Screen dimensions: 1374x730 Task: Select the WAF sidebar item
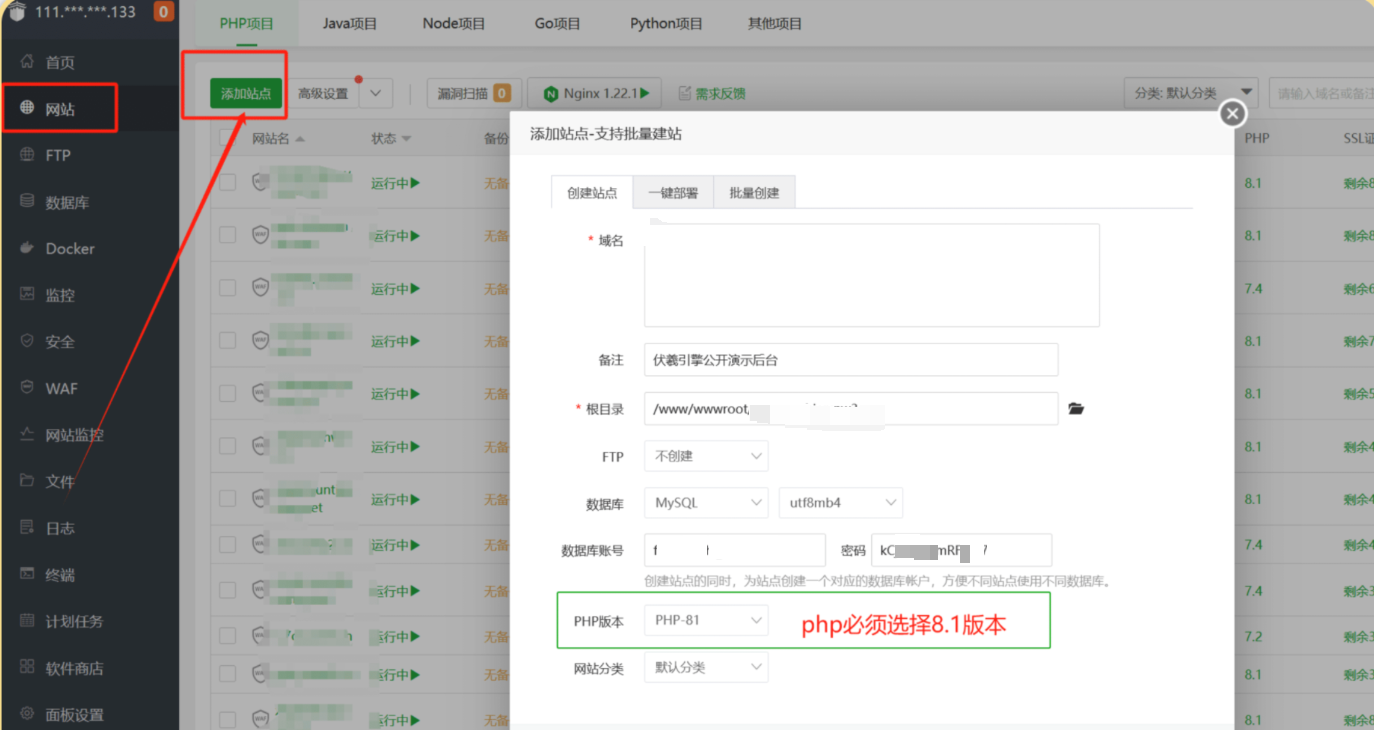58,387
